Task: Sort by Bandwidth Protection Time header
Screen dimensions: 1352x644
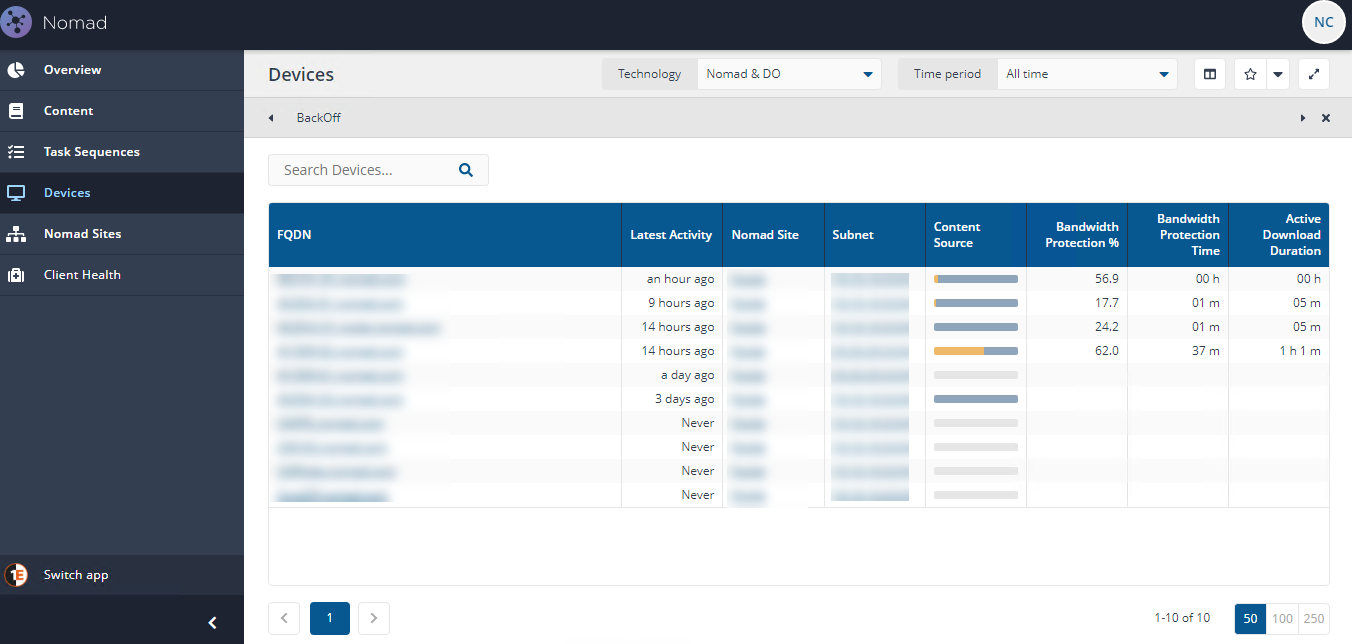Action: (1178, 235)
